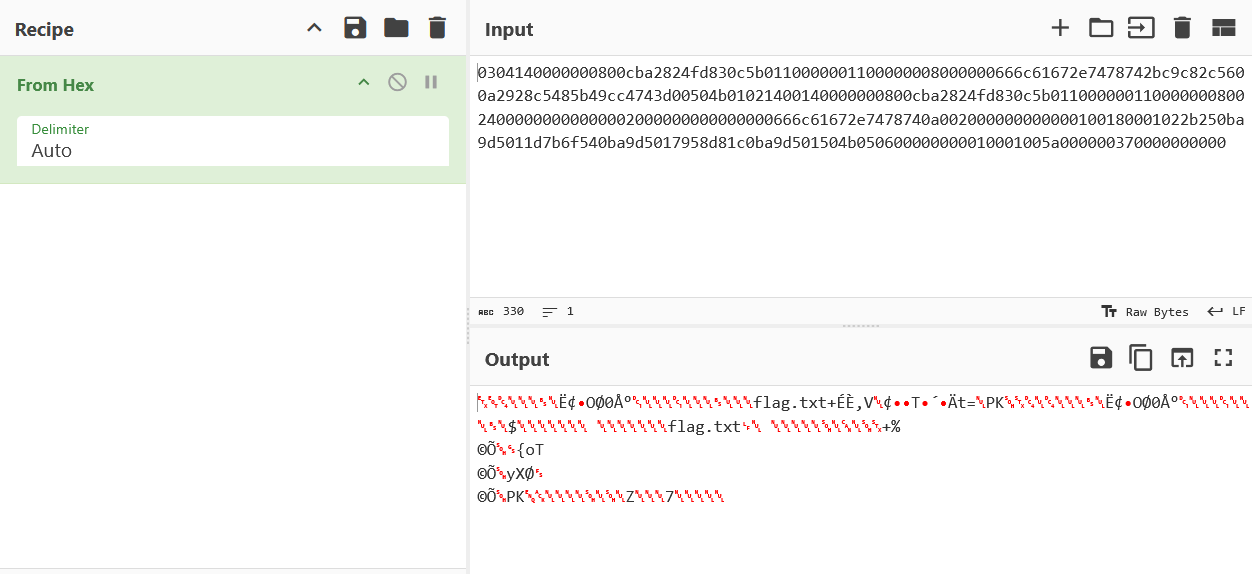Set breakpoint on From Hex operation
Image resolution: width=1252 pixels, height=574 pixels.
coord(431,82)
